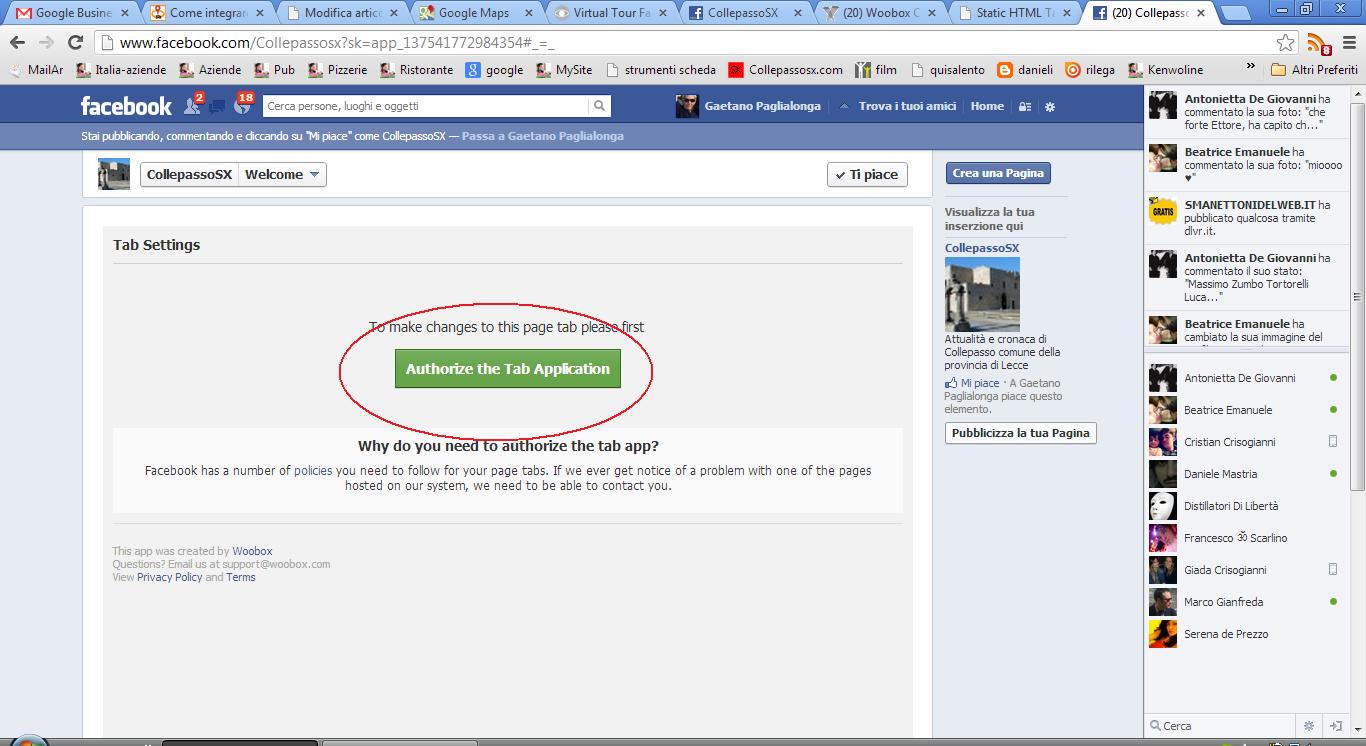
Task: Click 'Mi piace' link under the ad
Action: 980,383
